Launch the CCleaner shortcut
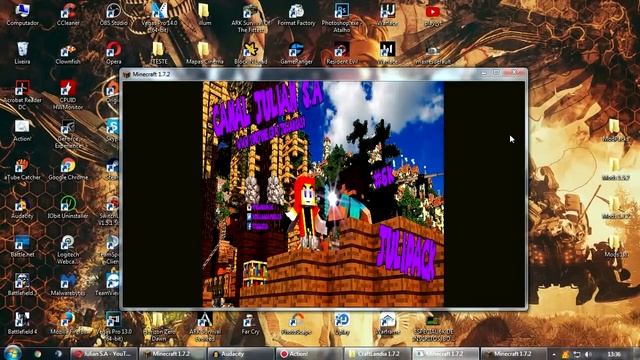The image size is (640, 360). tap(68, 14)
